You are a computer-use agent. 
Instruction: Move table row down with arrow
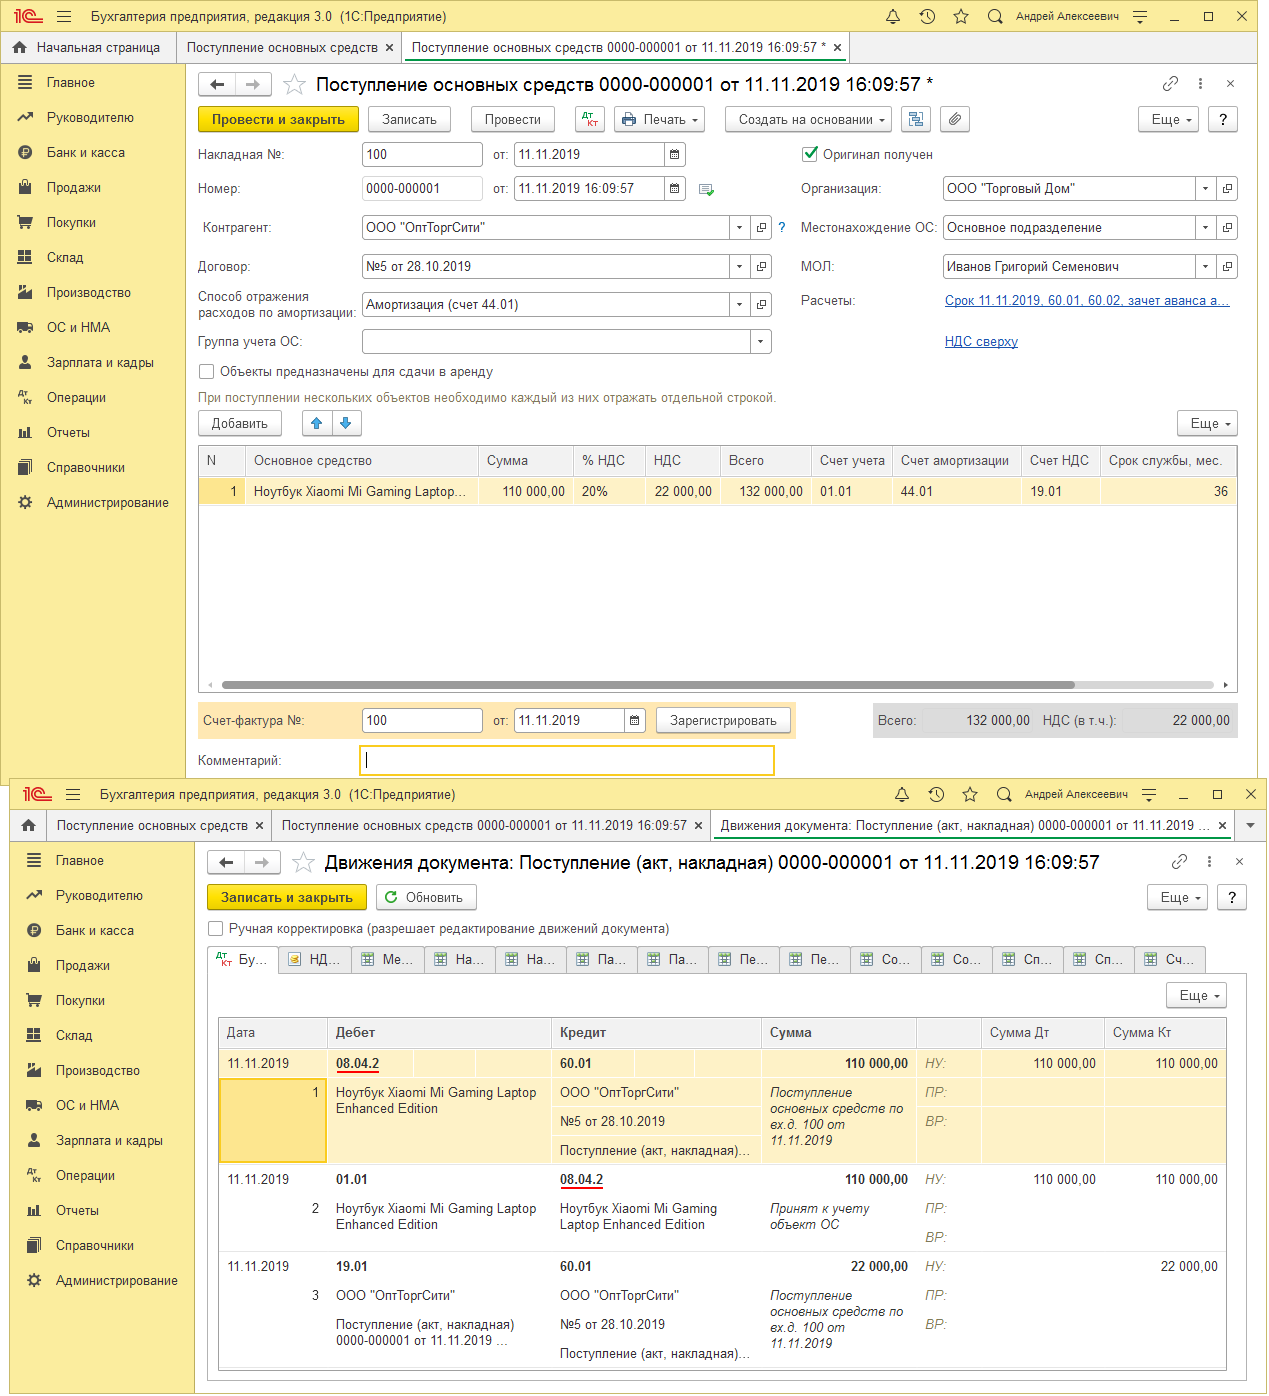(346, 423)
